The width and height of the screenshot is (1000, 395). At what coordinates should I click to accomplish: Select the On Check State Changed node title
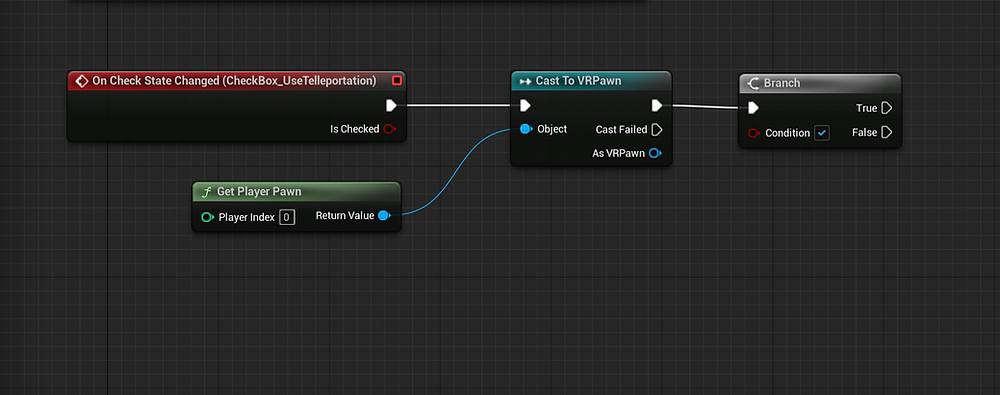click(x=234, y=81)
